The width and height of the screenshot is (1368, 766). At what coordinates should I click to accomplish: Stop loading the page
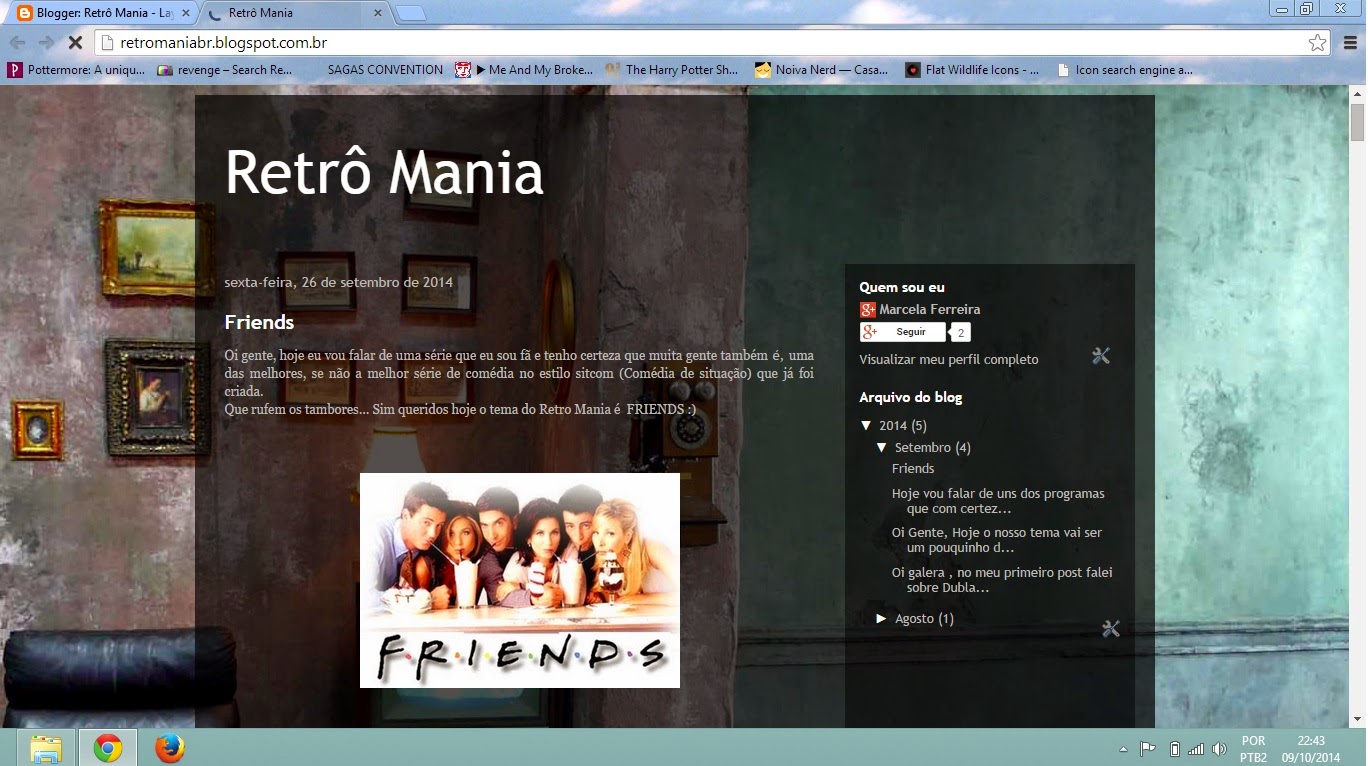pos(76,43)
